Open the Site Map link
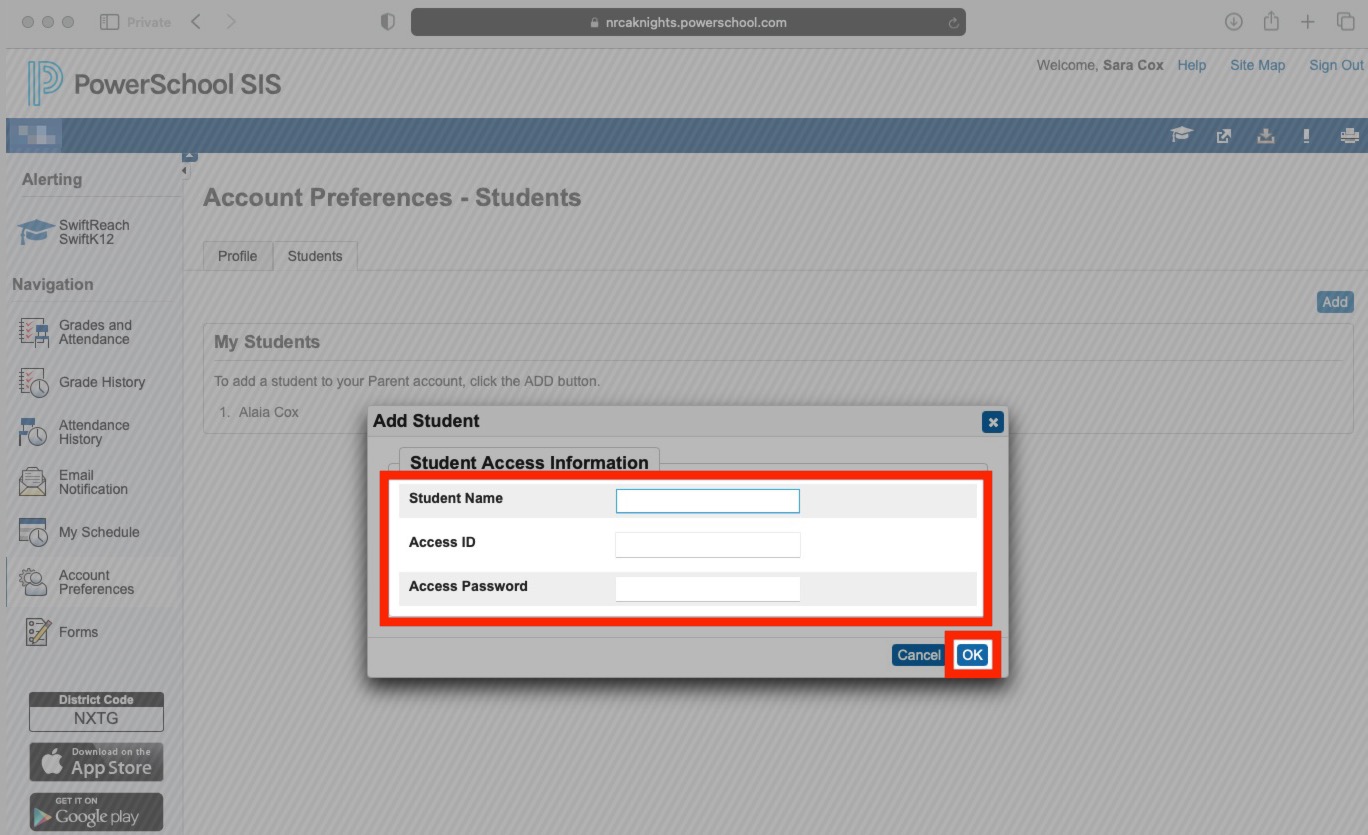1368x835 pixels. click(x=1257, y=65)
